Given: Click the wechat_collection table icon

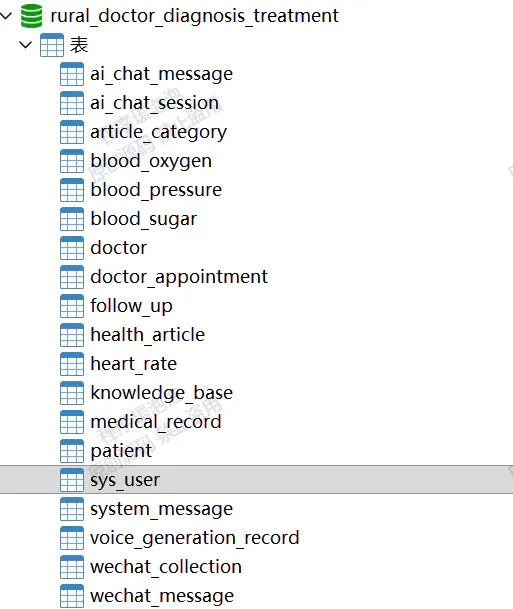Looking at the screenshot, I should tap(72, 567).
